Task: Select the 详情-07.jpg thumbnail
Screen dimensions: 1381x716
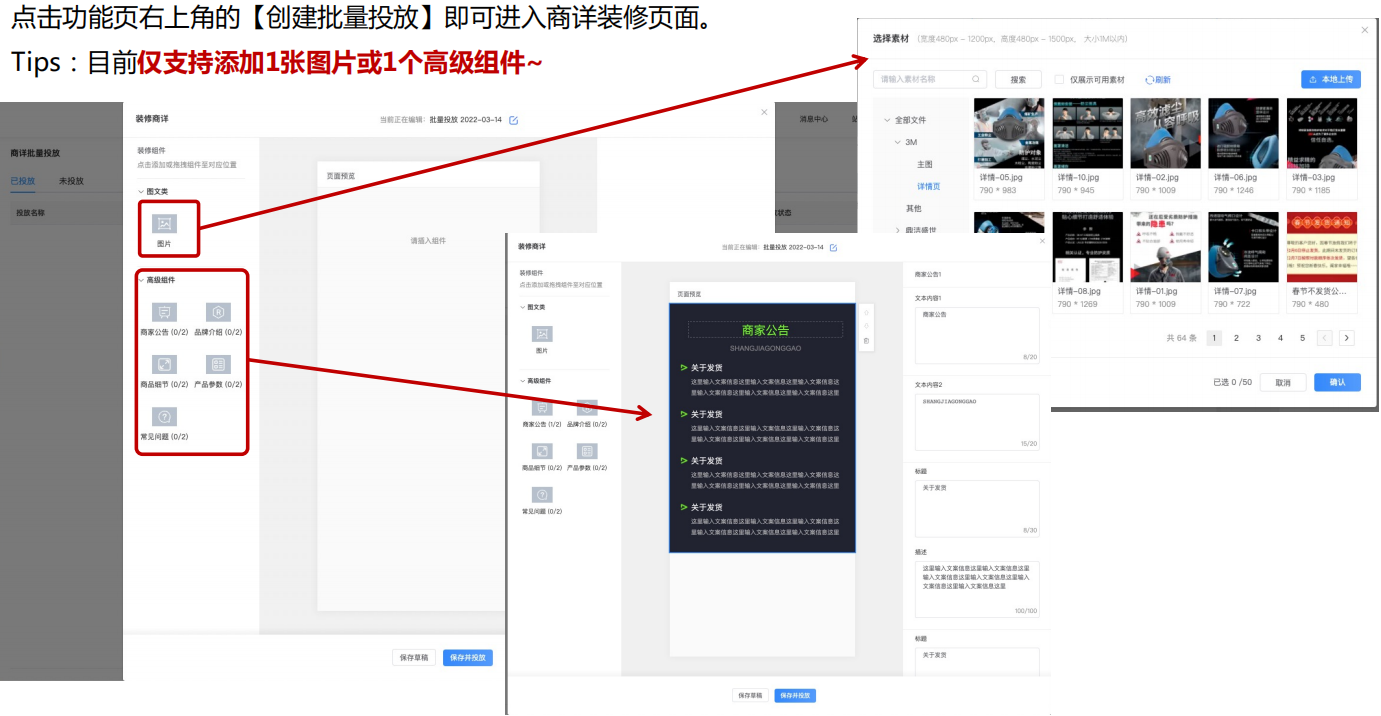Action: point(1243,247)
